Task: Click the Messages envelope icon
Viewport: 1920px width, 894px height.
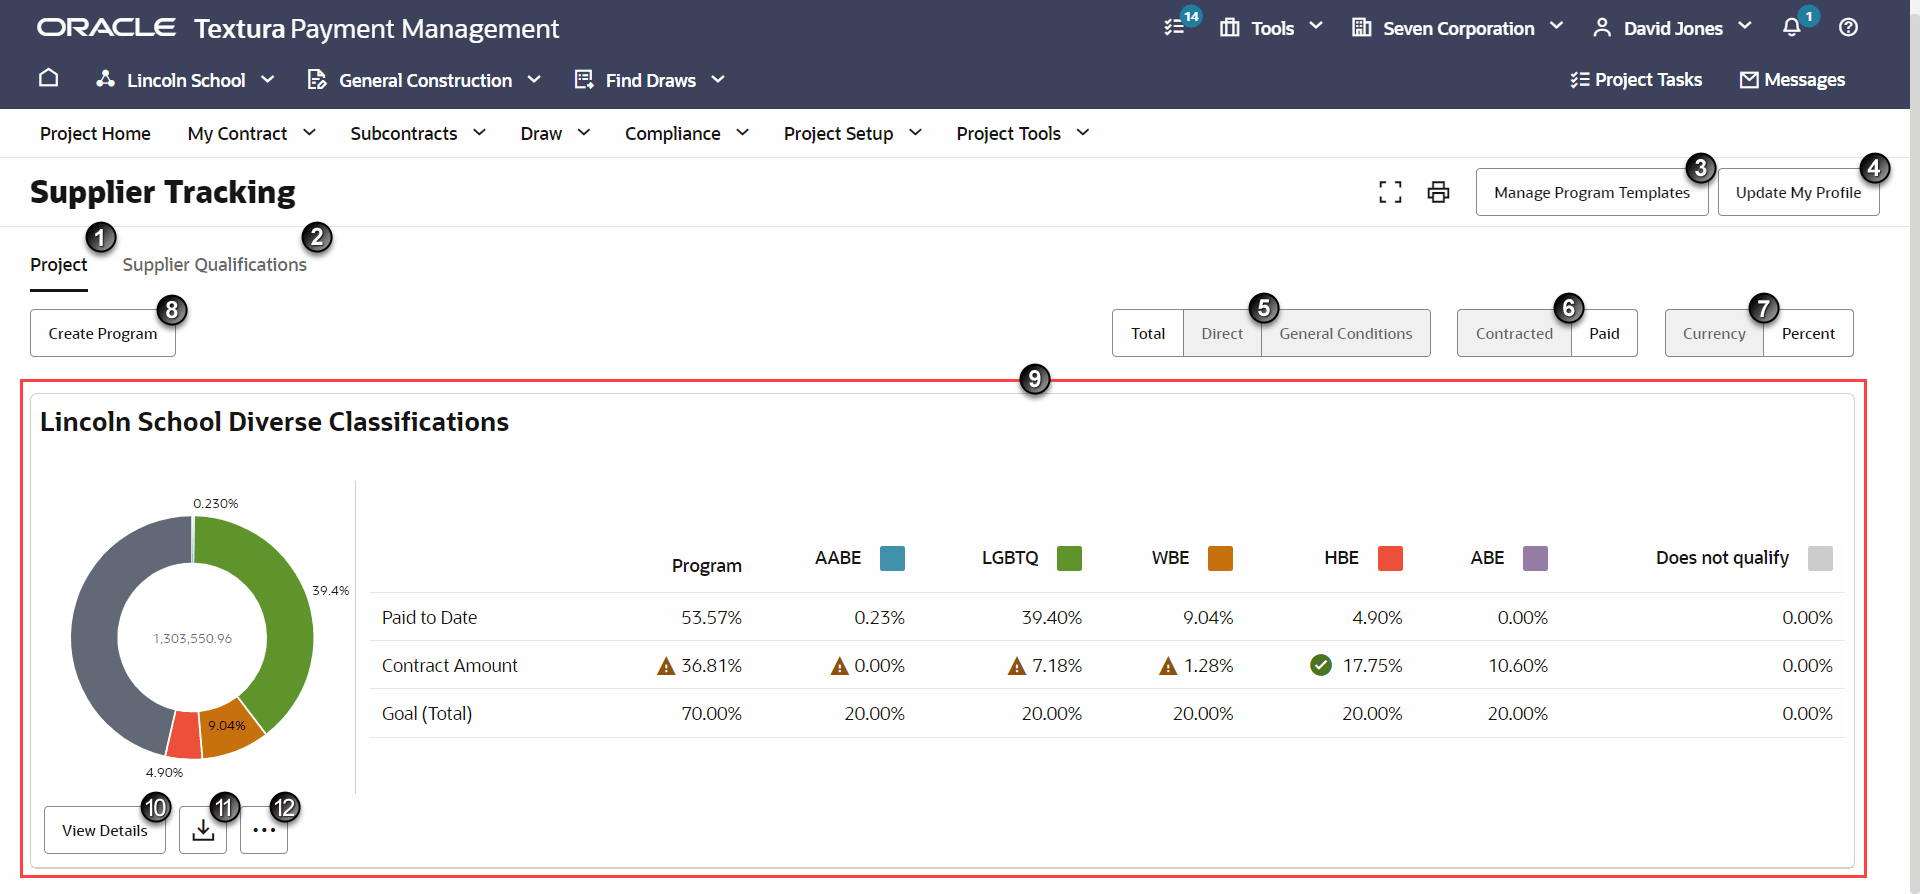Action: click(1749, 80)
